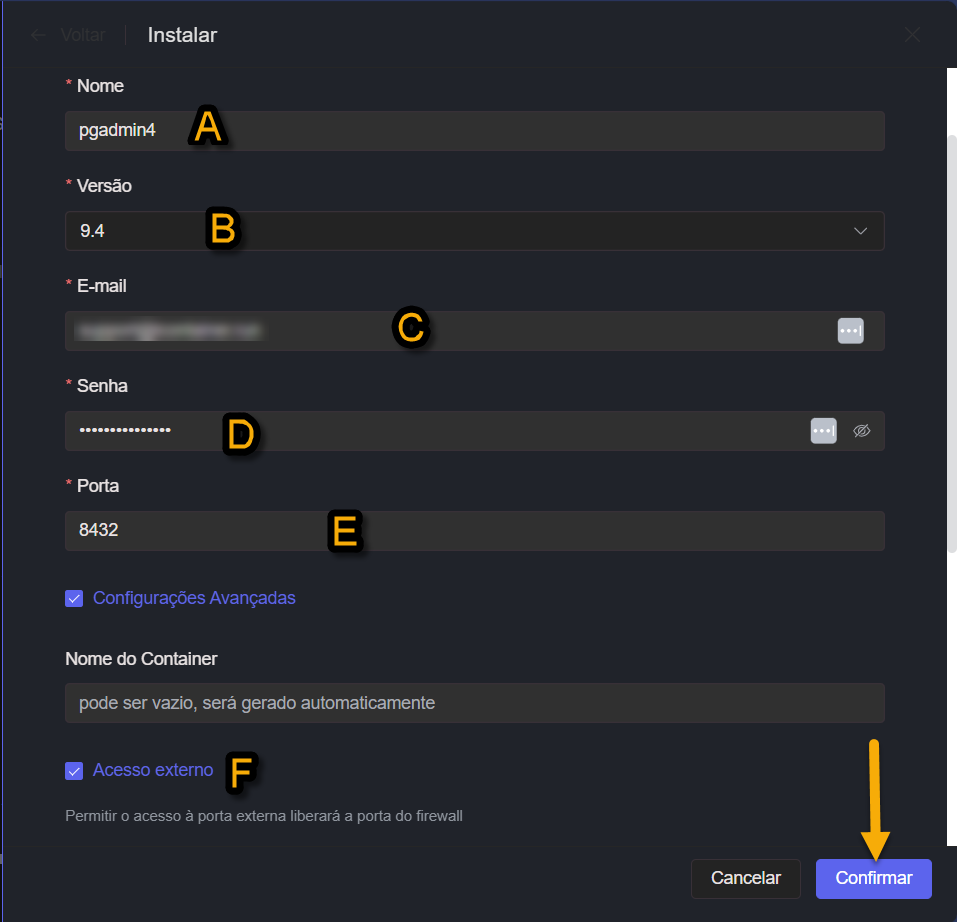
Task: Click the Porta field with 8432
Action: 474,531
